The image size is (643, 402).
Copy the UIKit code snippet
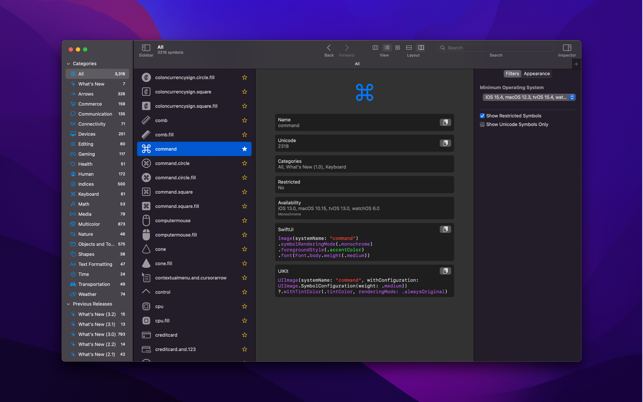(x=445, y=271)
